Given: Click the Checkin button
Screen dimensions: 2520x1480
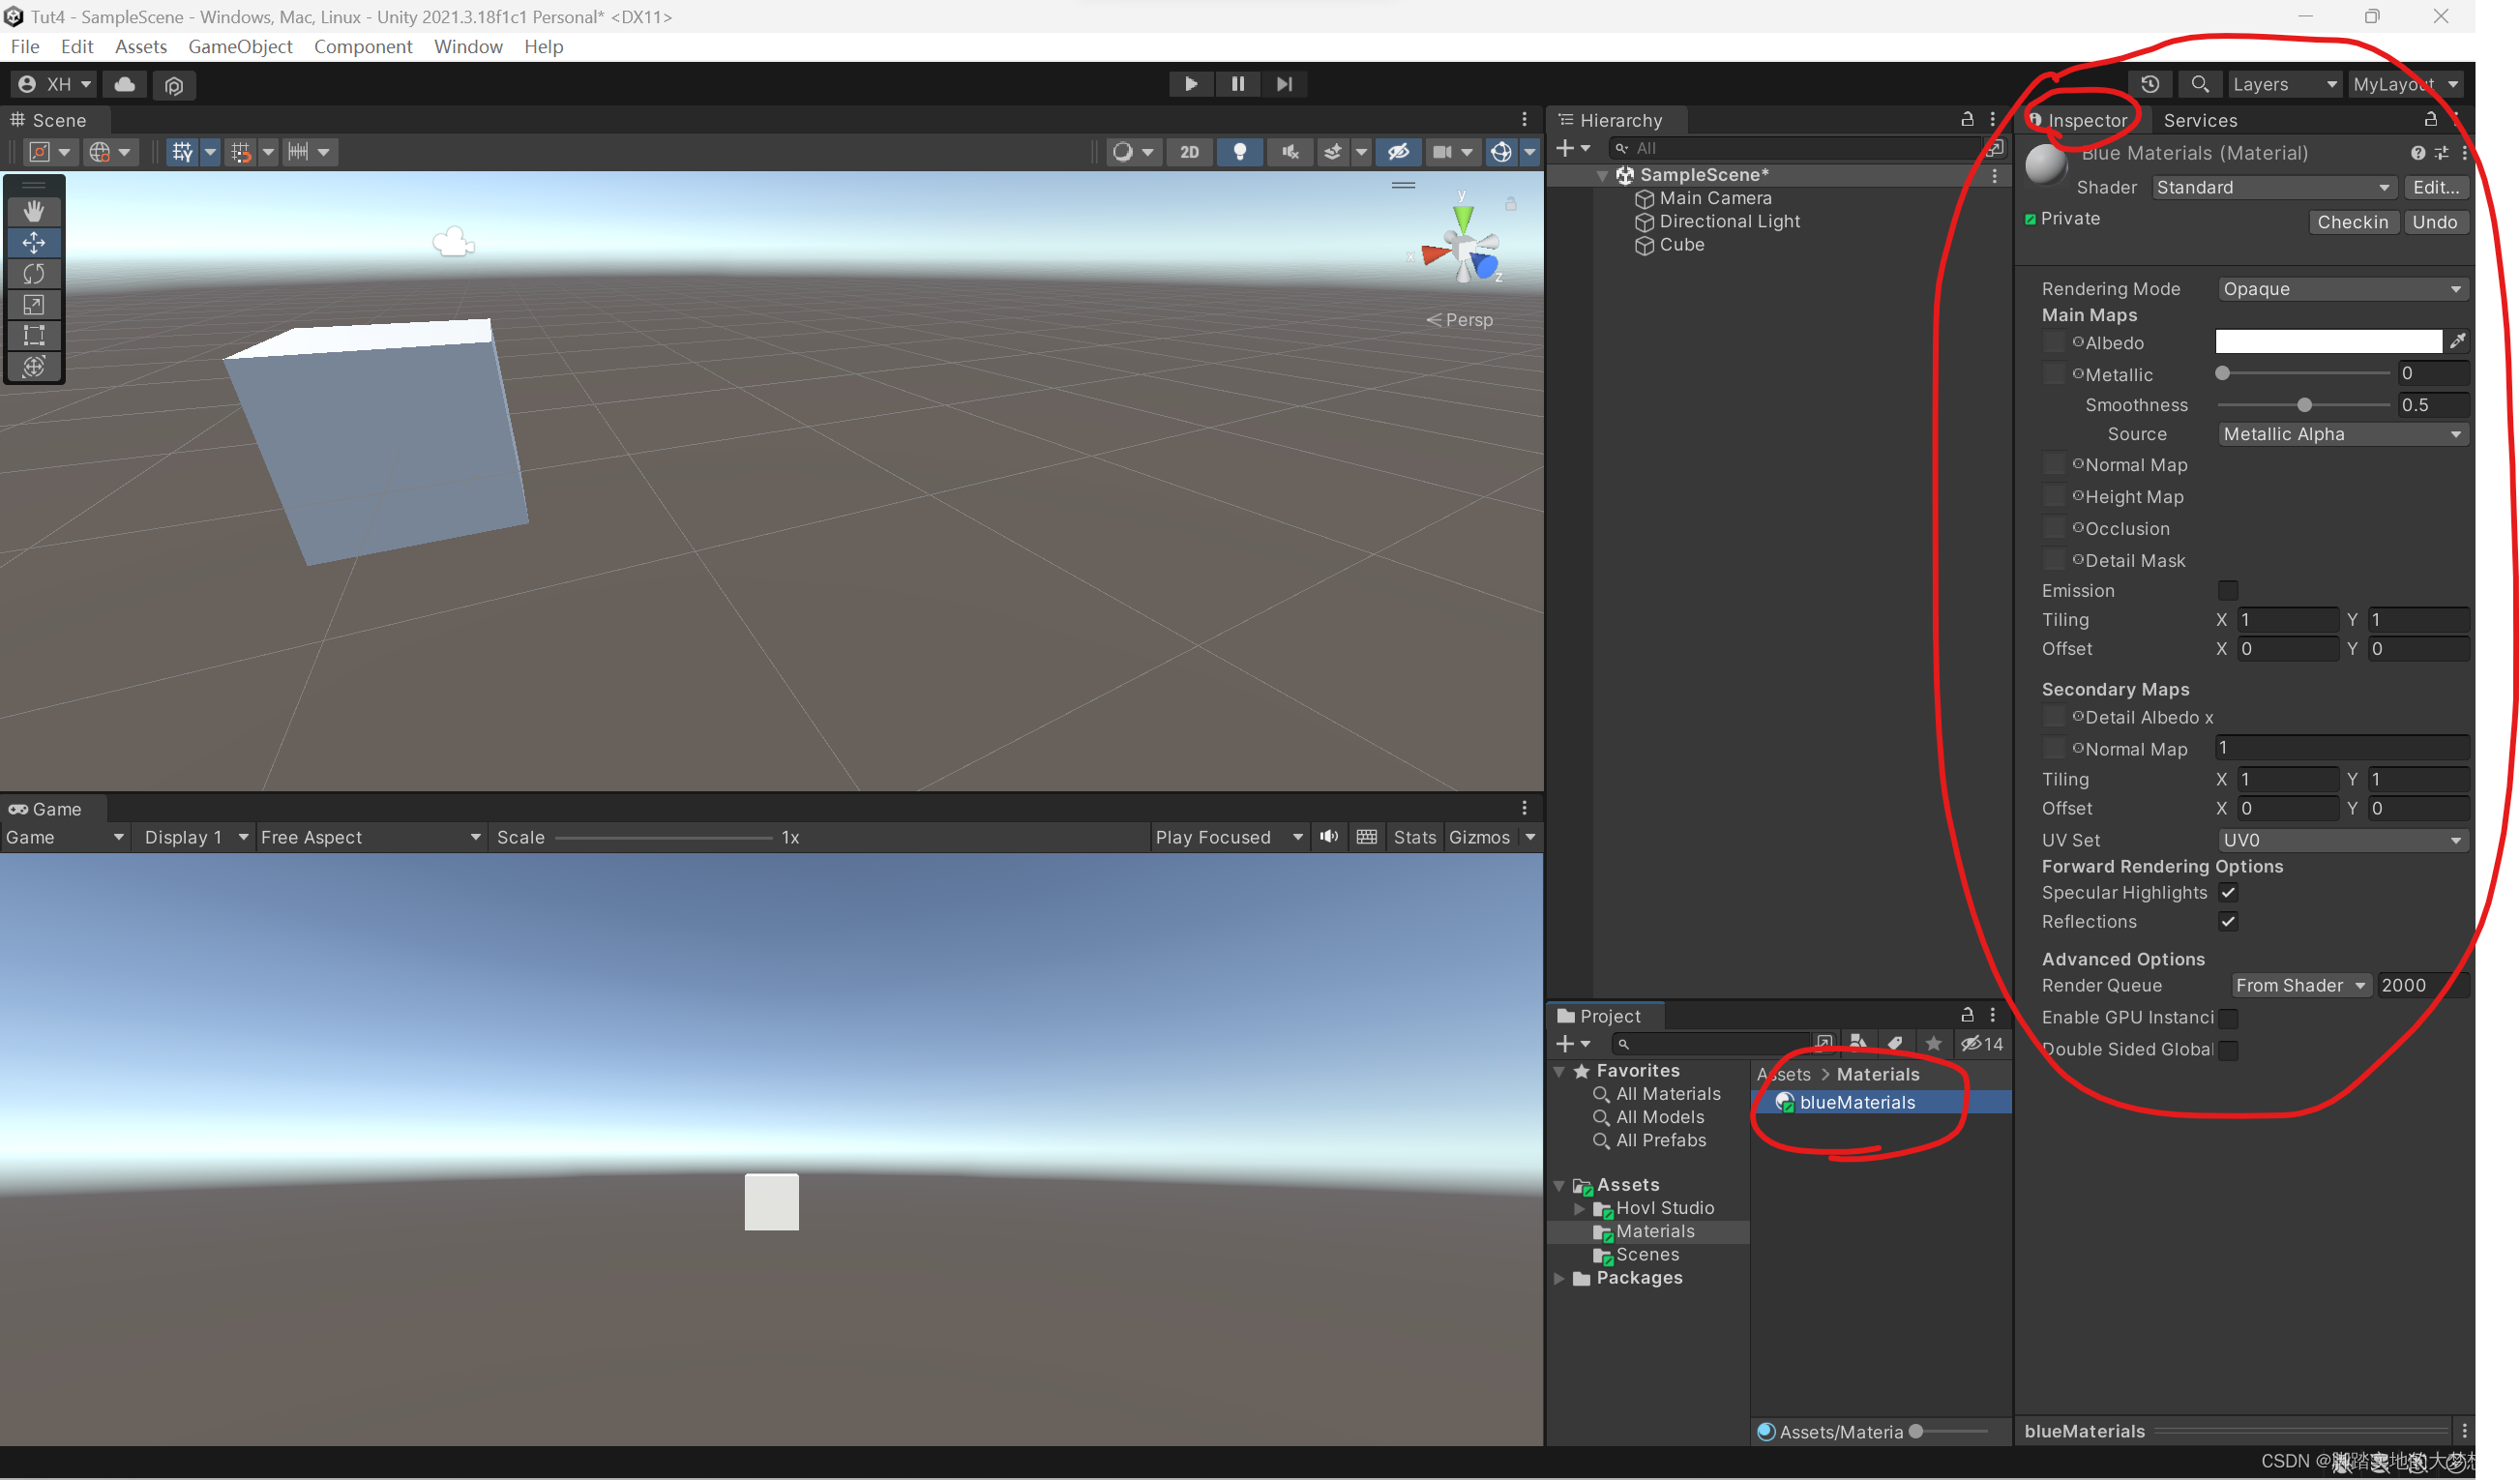Looking at the screenshot, I should pos(2351,222).
